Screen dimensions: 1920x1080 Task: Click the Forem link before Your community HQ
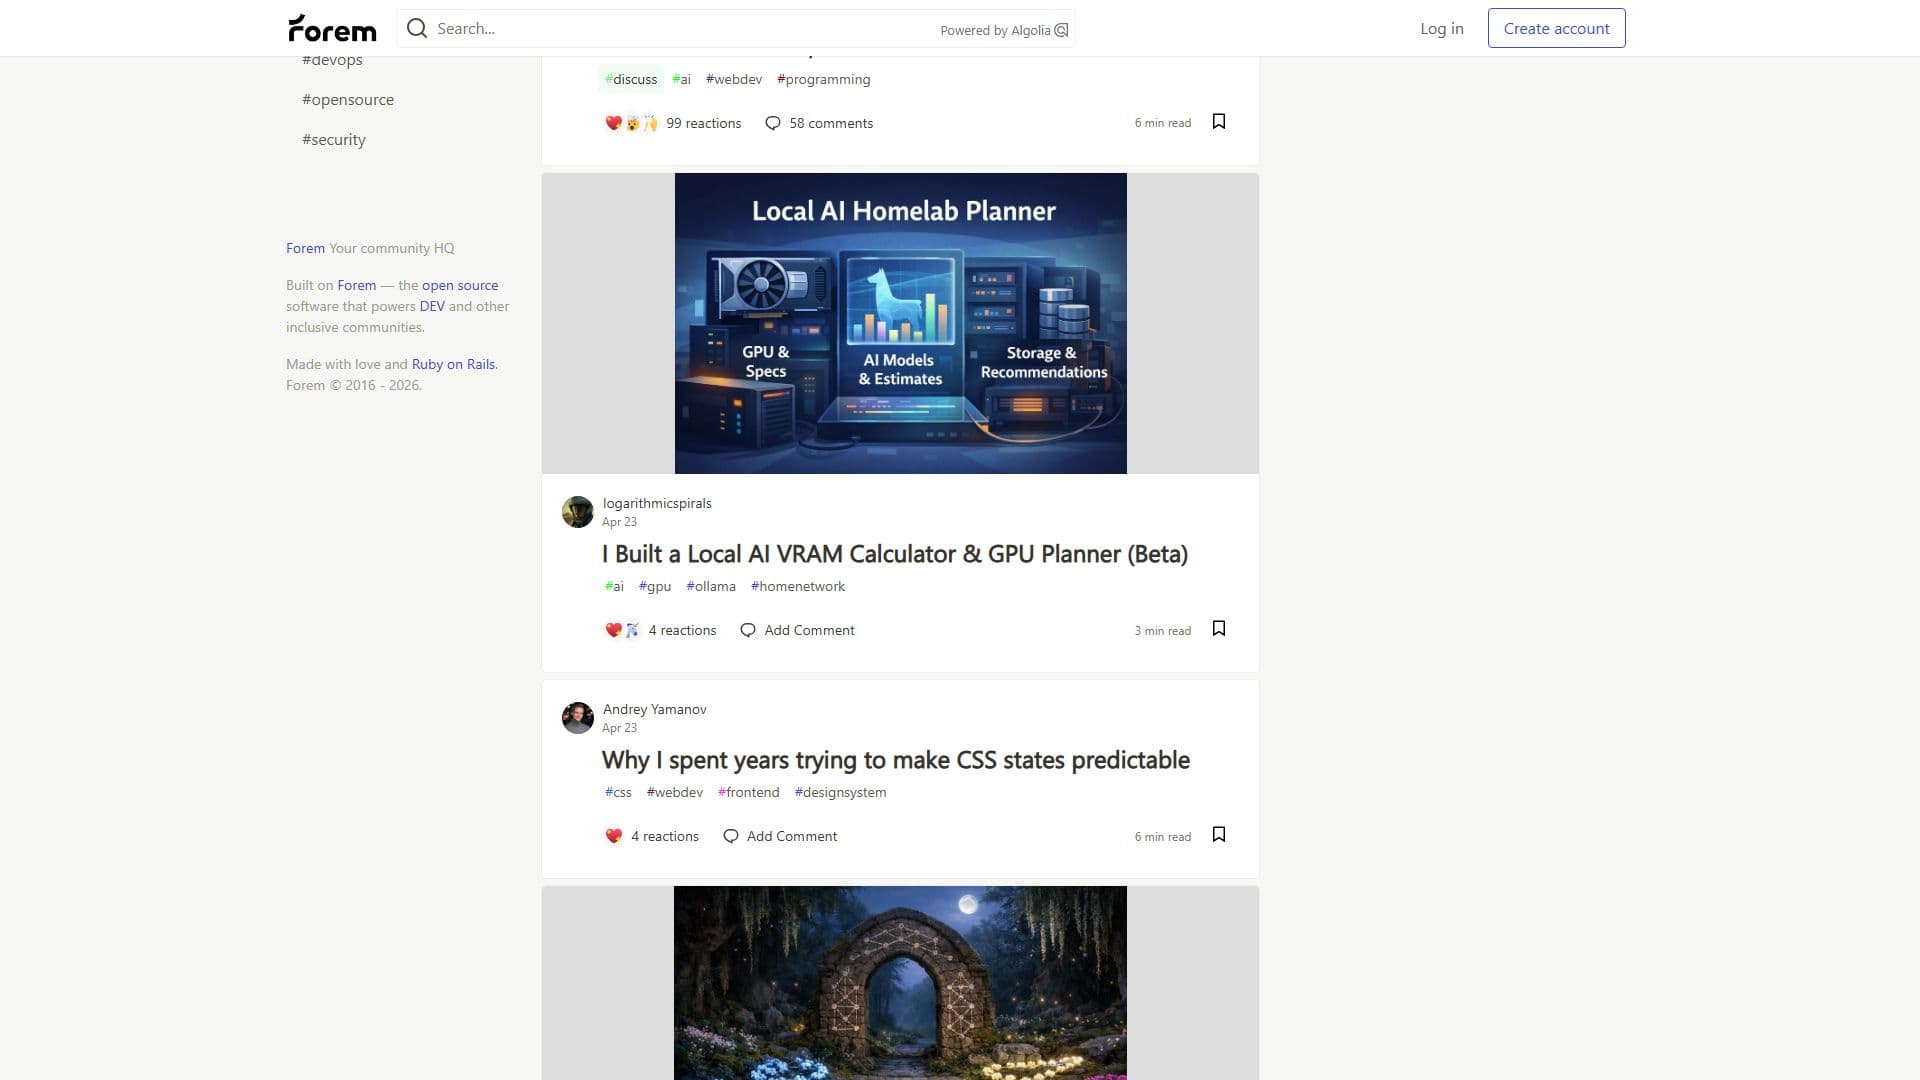click(305, 248)
